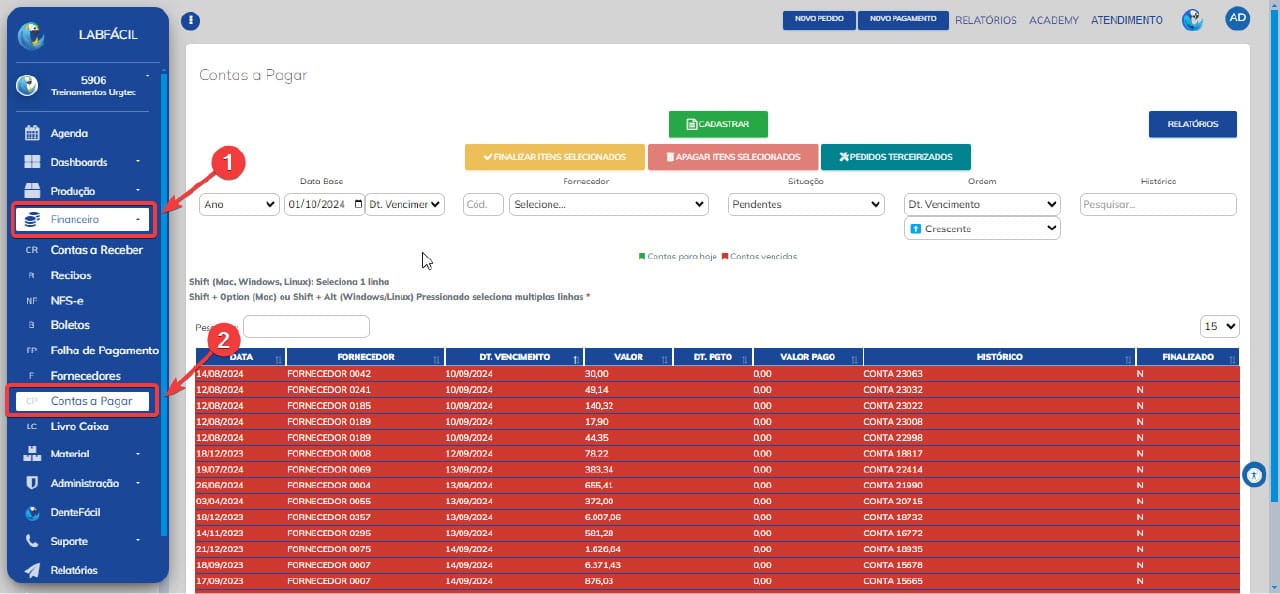Open Fornecedores in sidebar
This screenshot has height=594, width=1280.
(x=85, y=376)
